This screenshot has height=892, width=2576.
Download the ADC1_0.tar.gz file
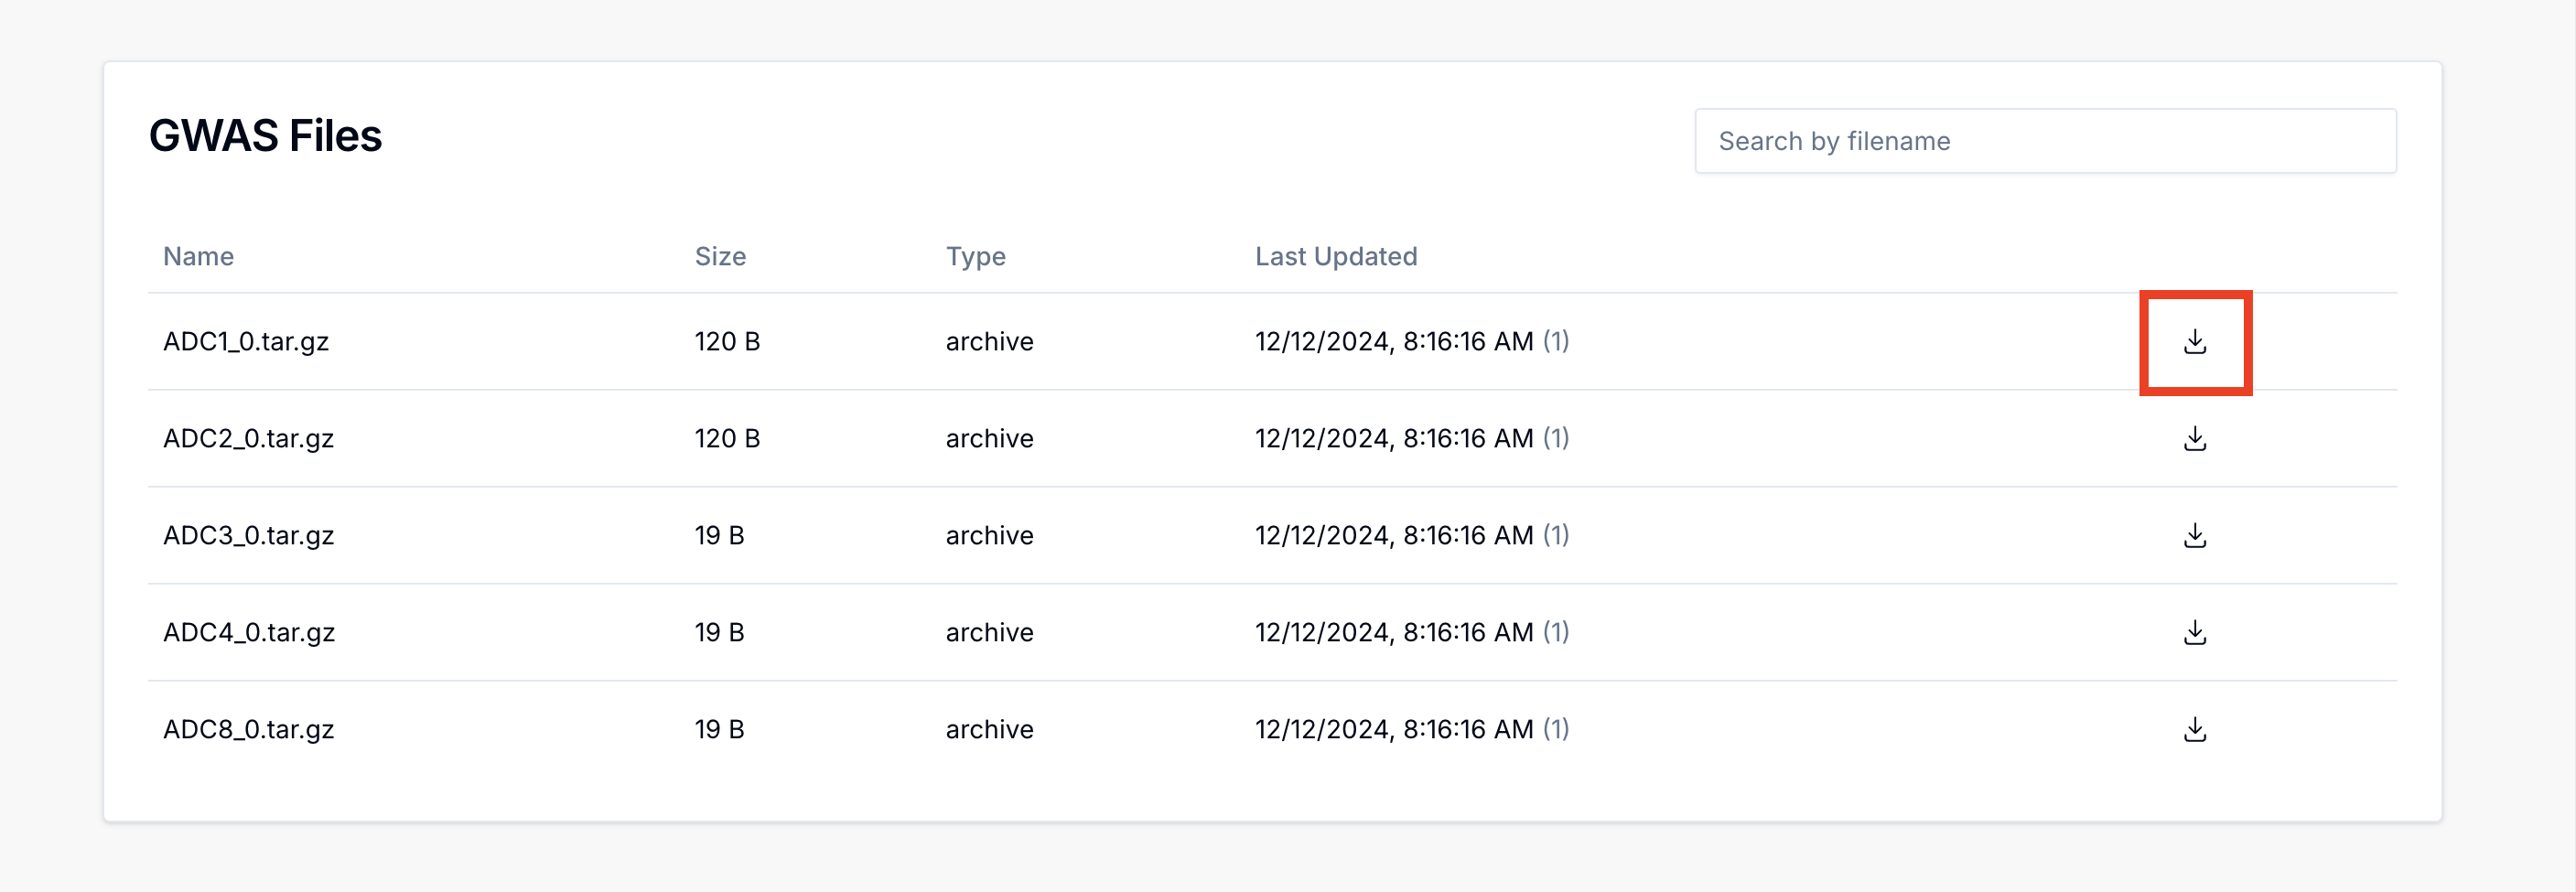click(2194, 342)
